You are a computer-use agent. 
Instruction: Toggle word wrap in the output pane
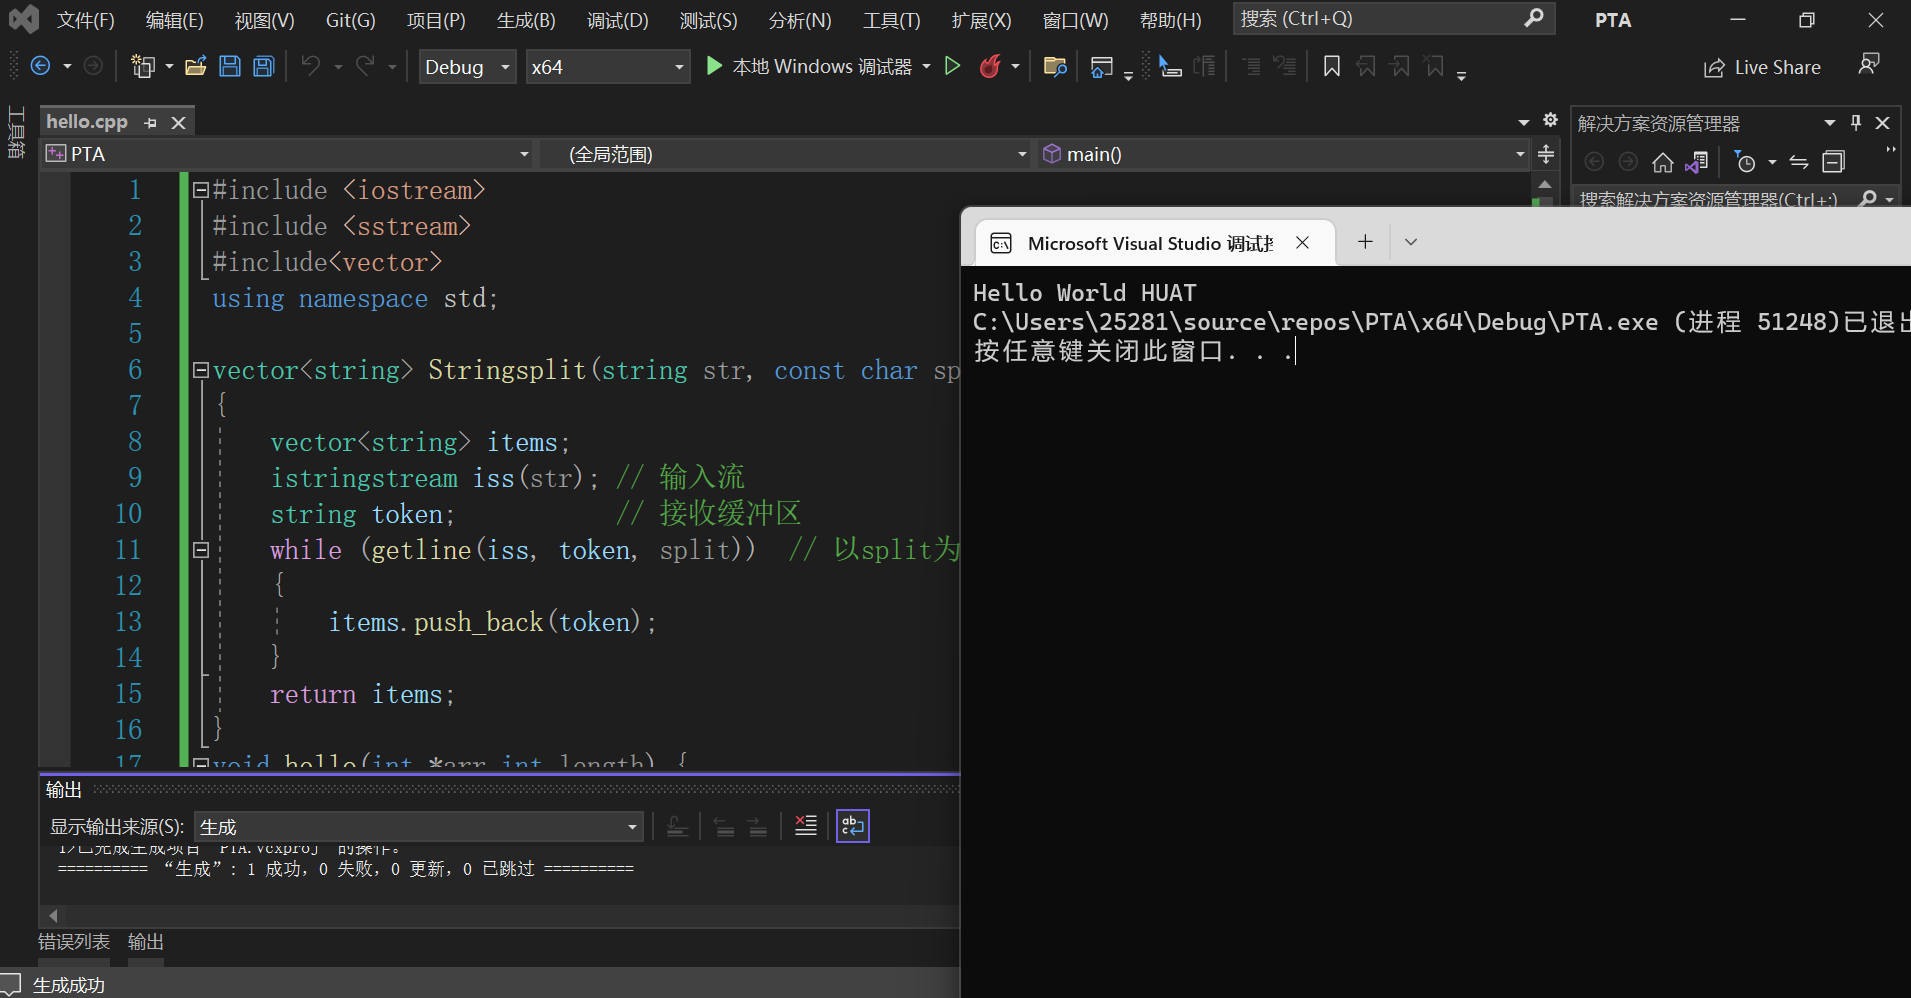(852, 826)
